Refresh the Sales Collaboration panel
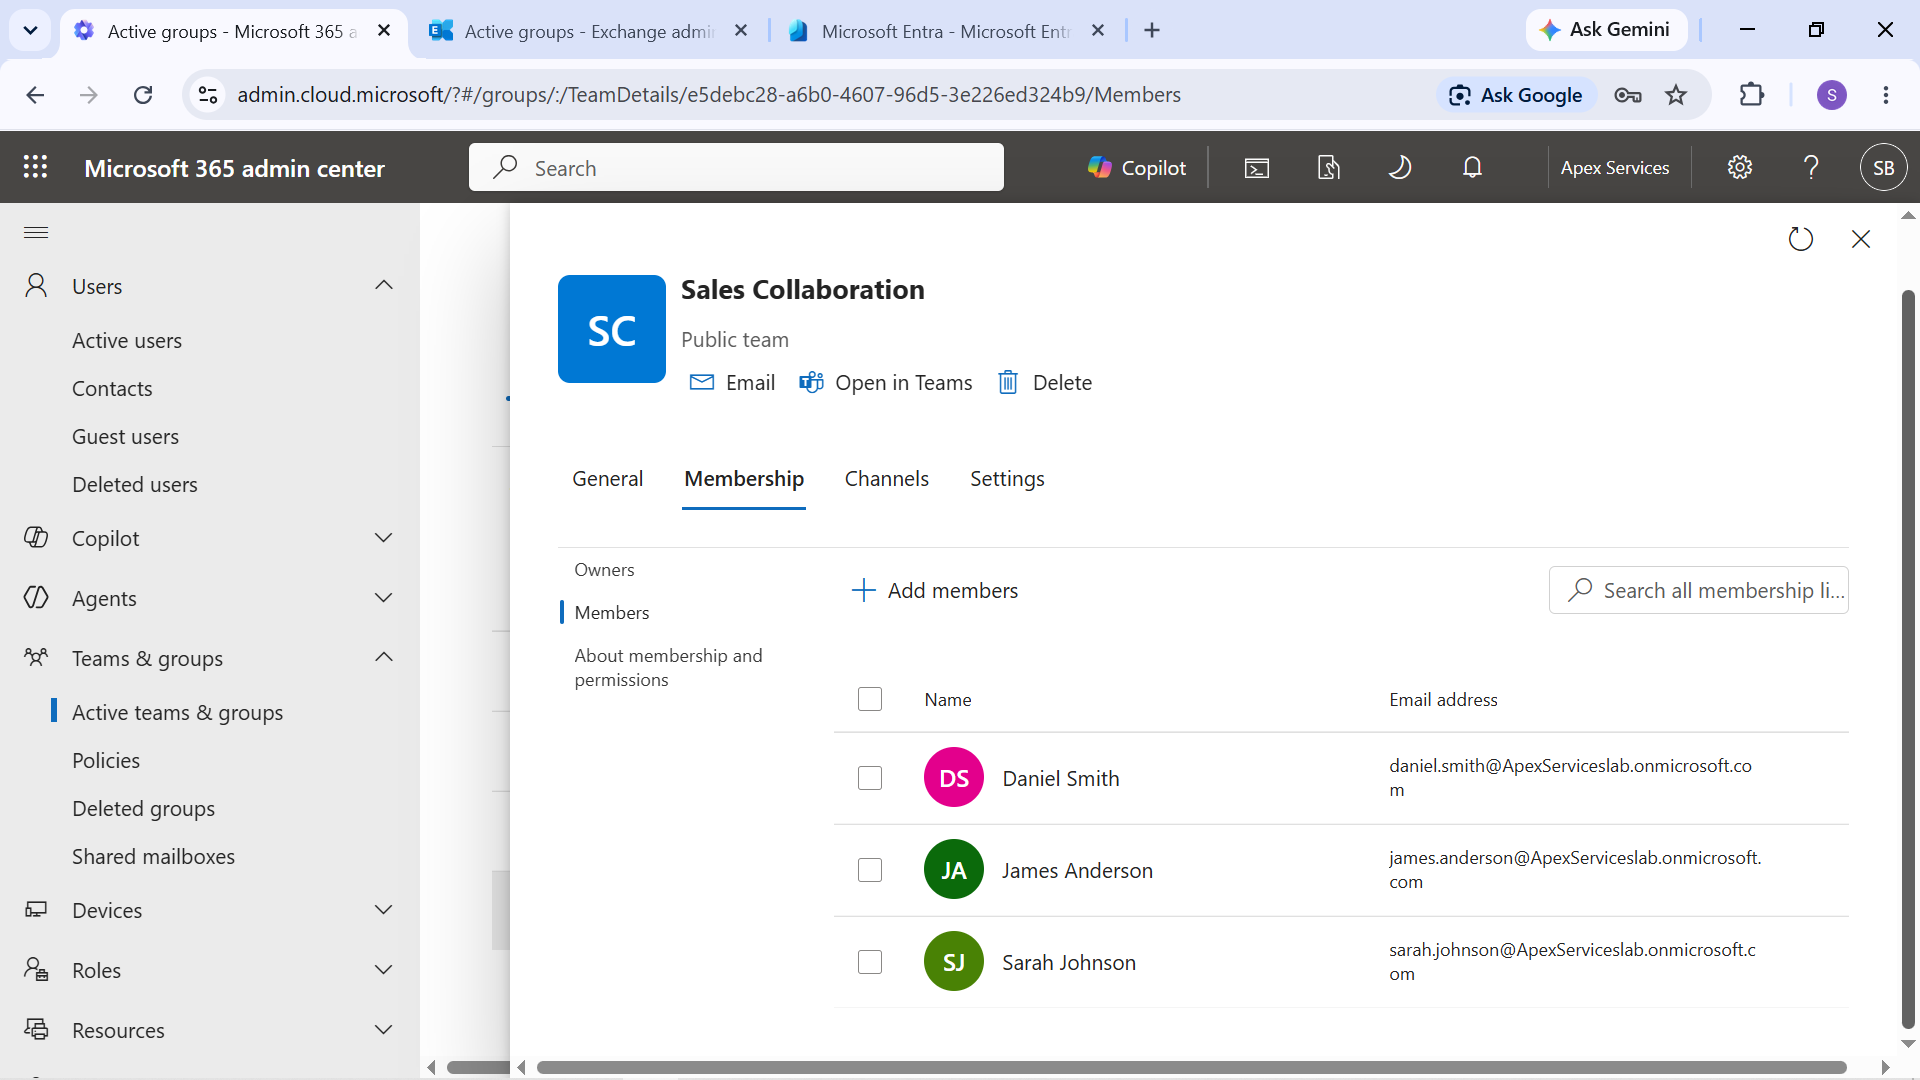Viewport: 1920px width, 1080px height. (1800, 239)
